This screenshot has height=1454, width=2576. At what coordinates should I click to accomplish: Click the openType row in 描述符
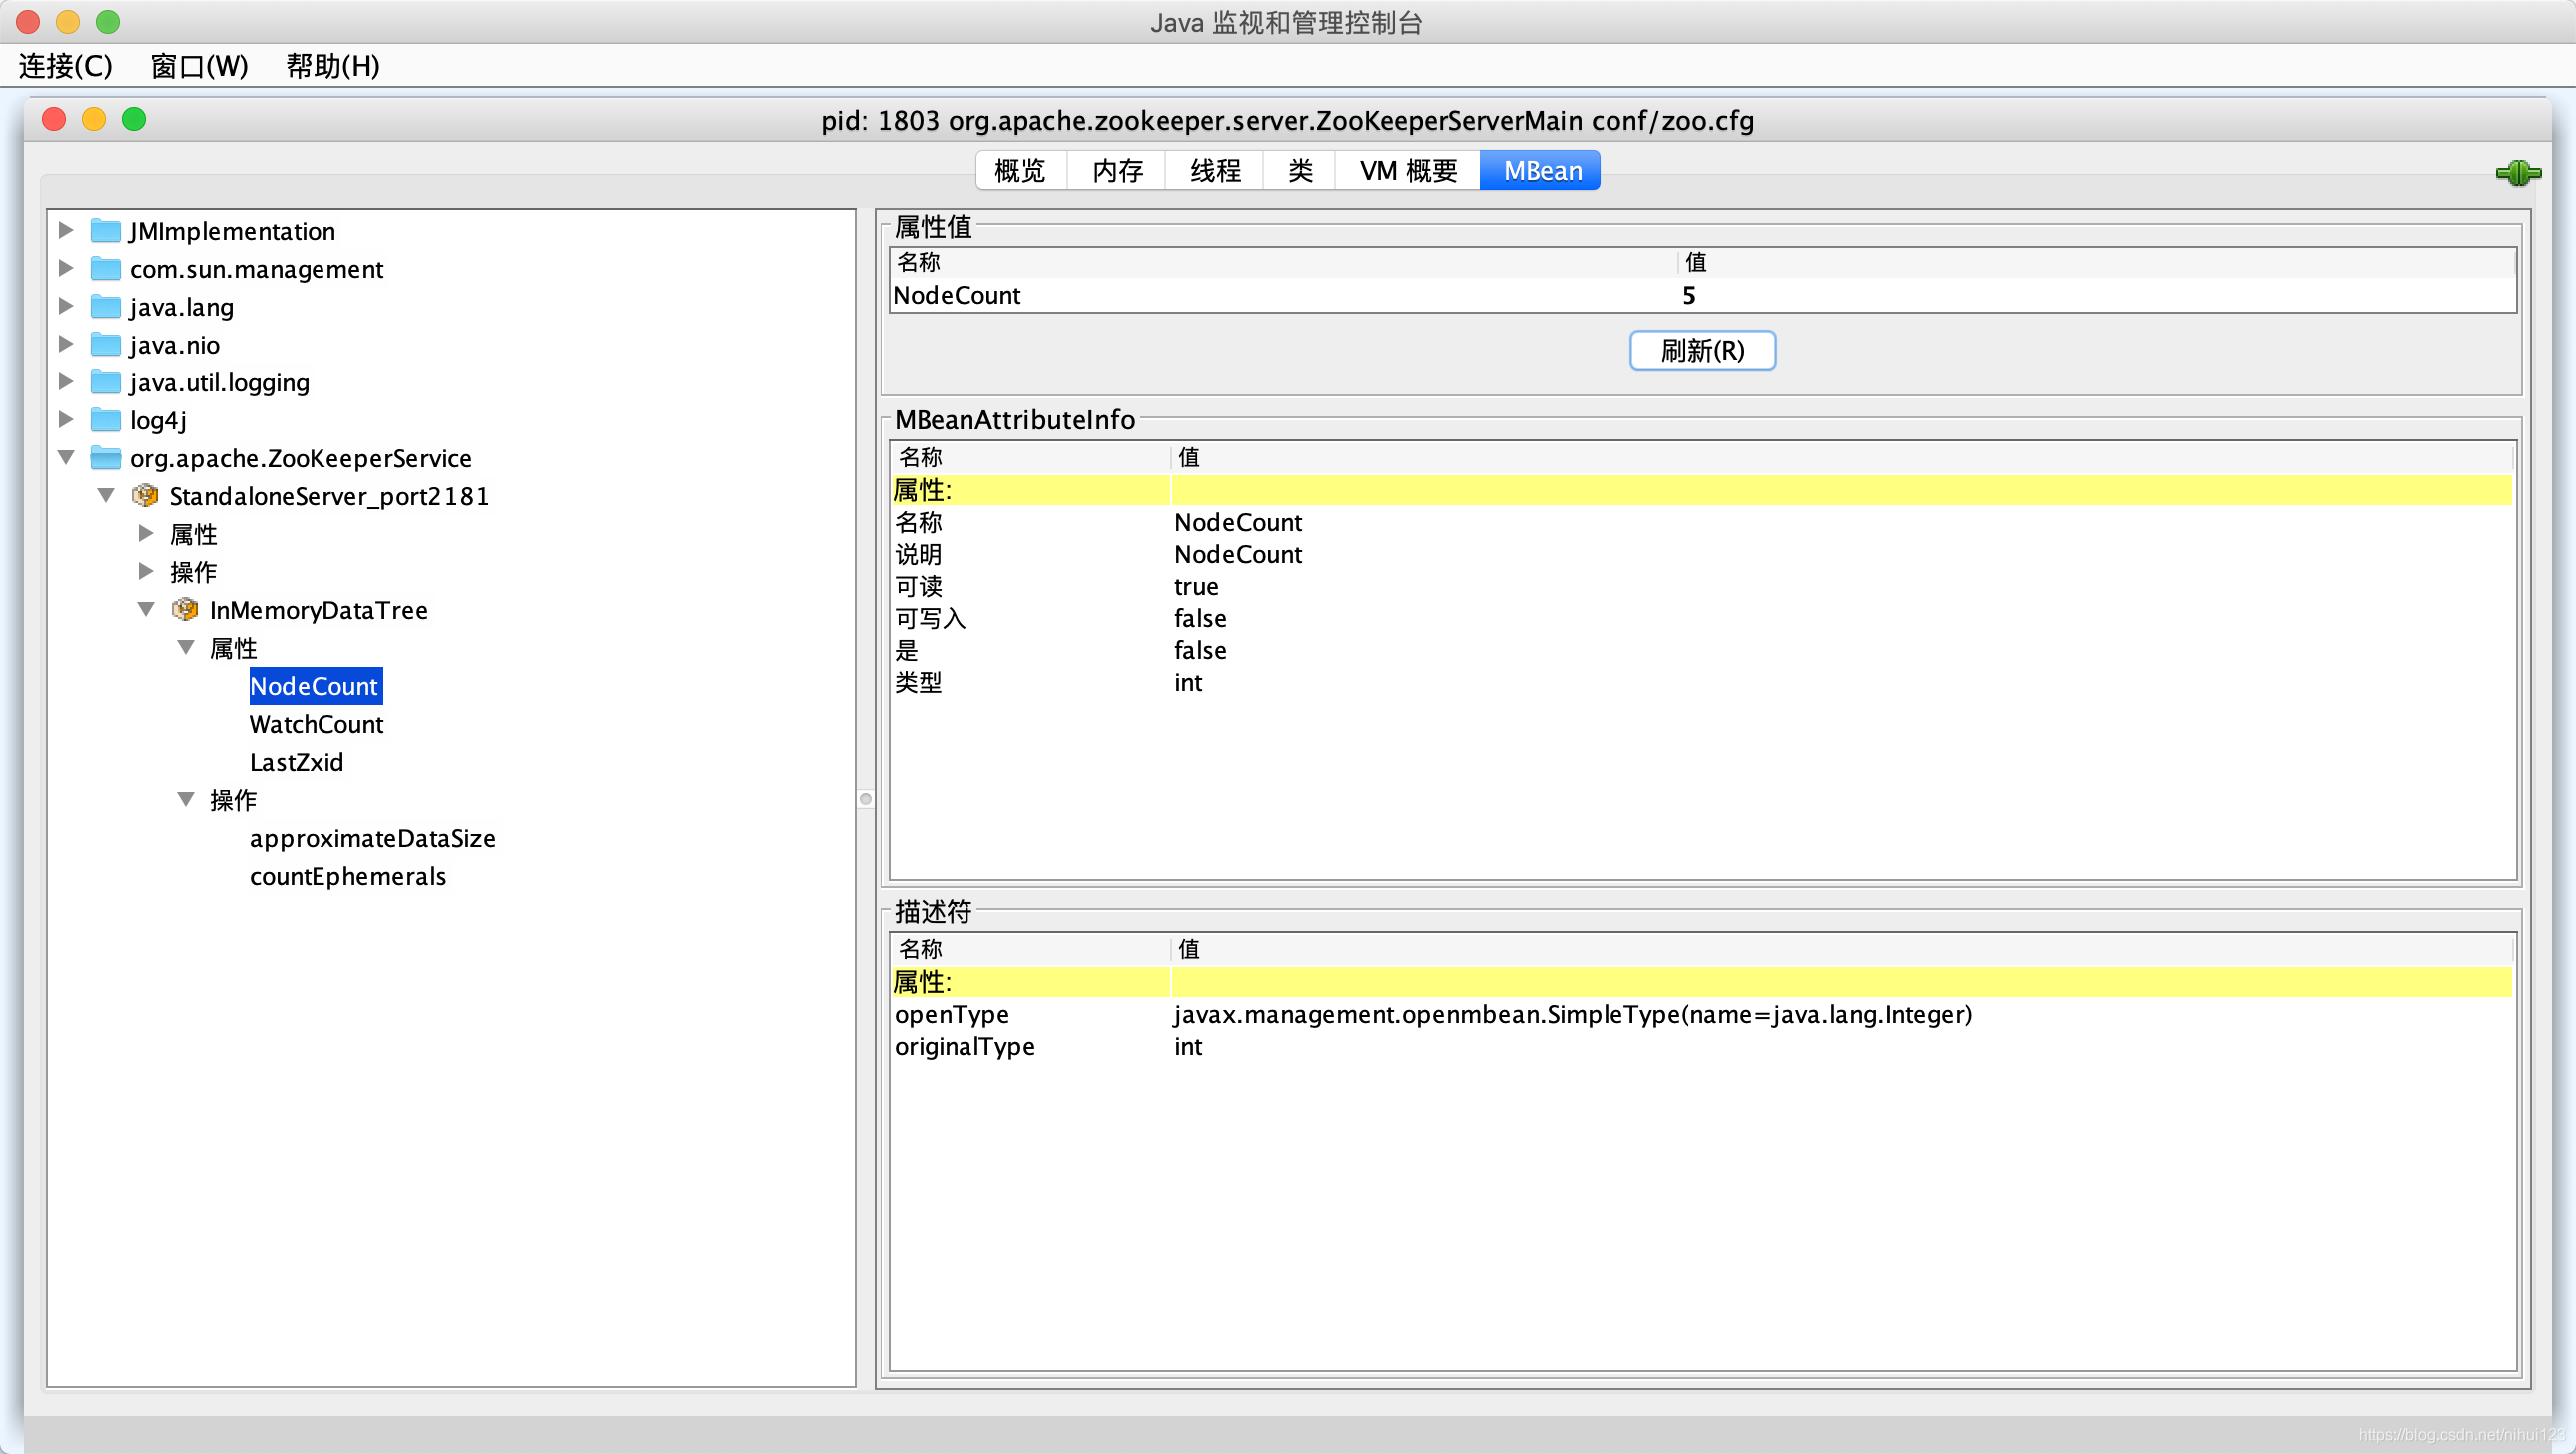[1701, 1014]
